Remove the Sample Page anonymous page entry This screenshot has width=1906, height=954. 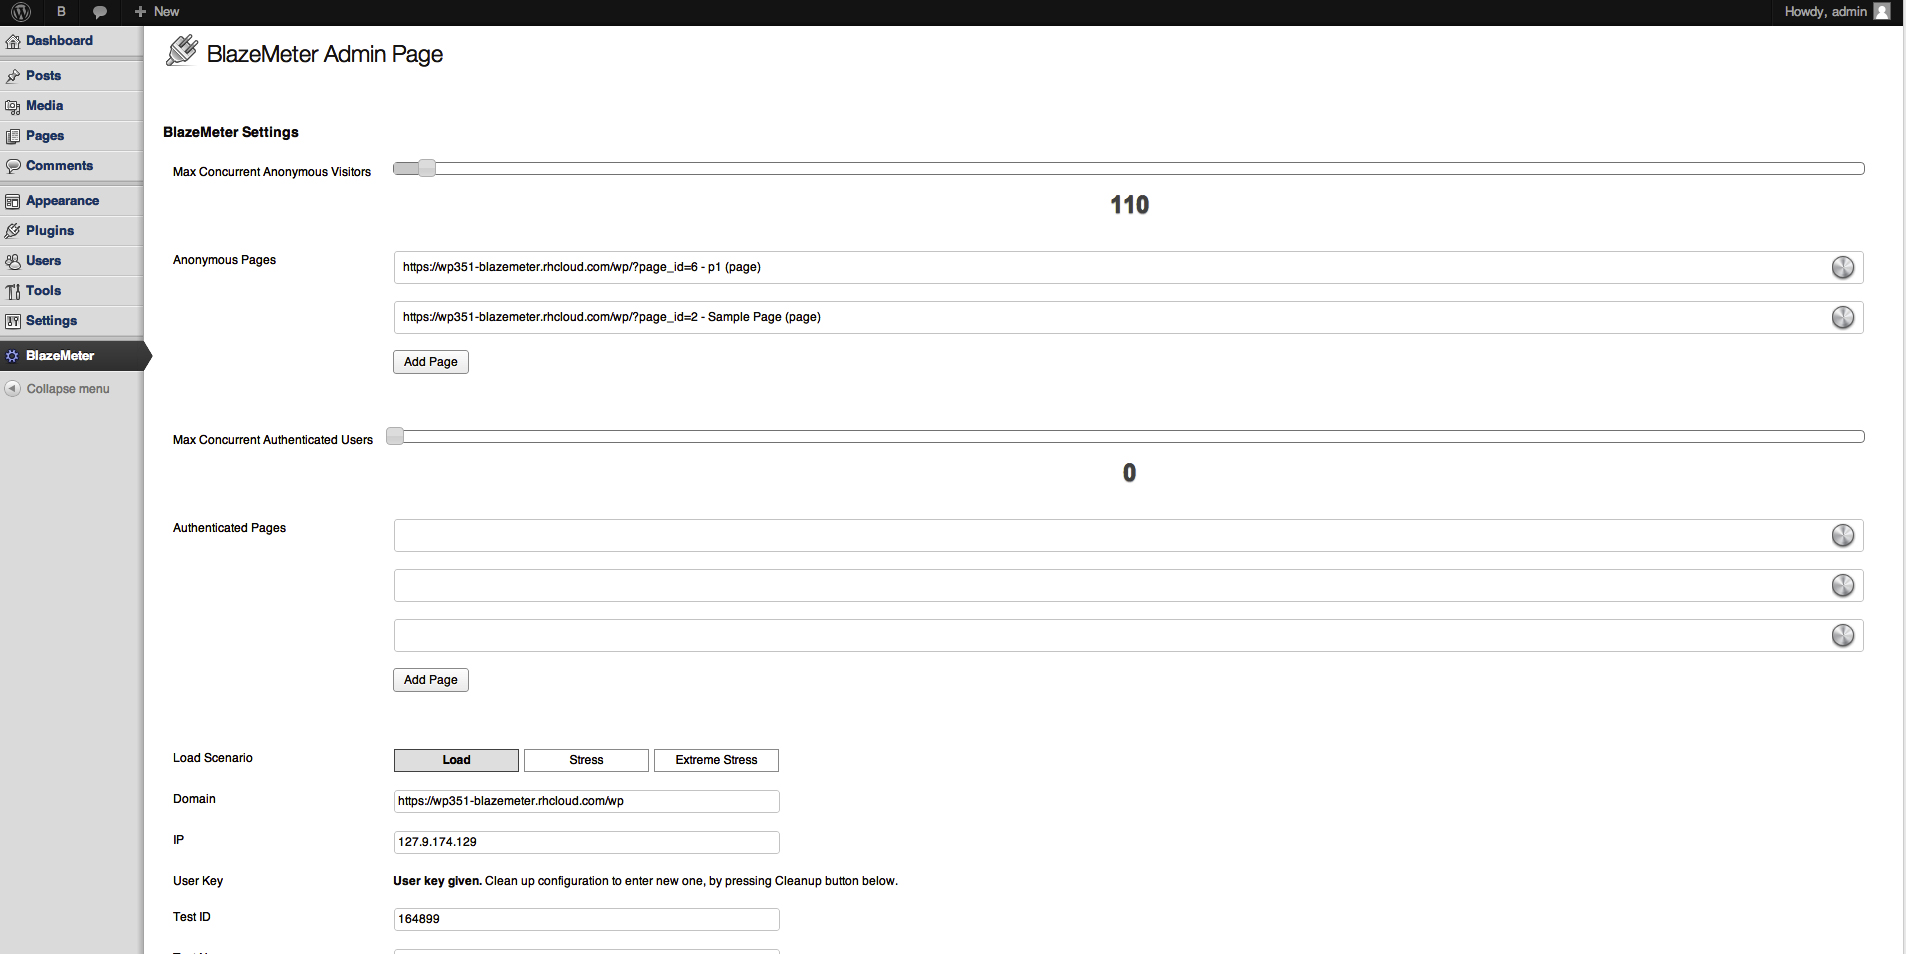click(x=1843, y=317)
